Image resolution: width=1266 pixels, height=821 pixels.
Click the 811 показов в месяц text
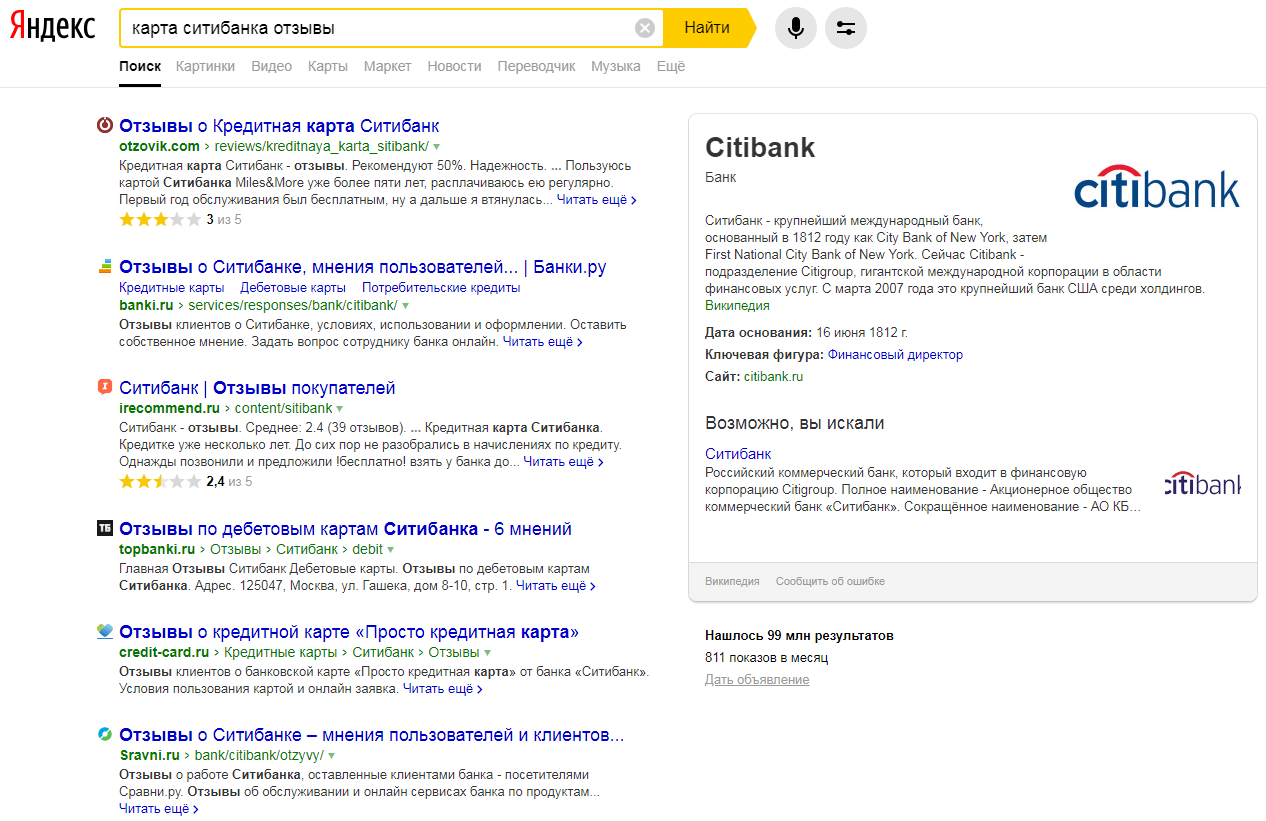tap(766, 658)
